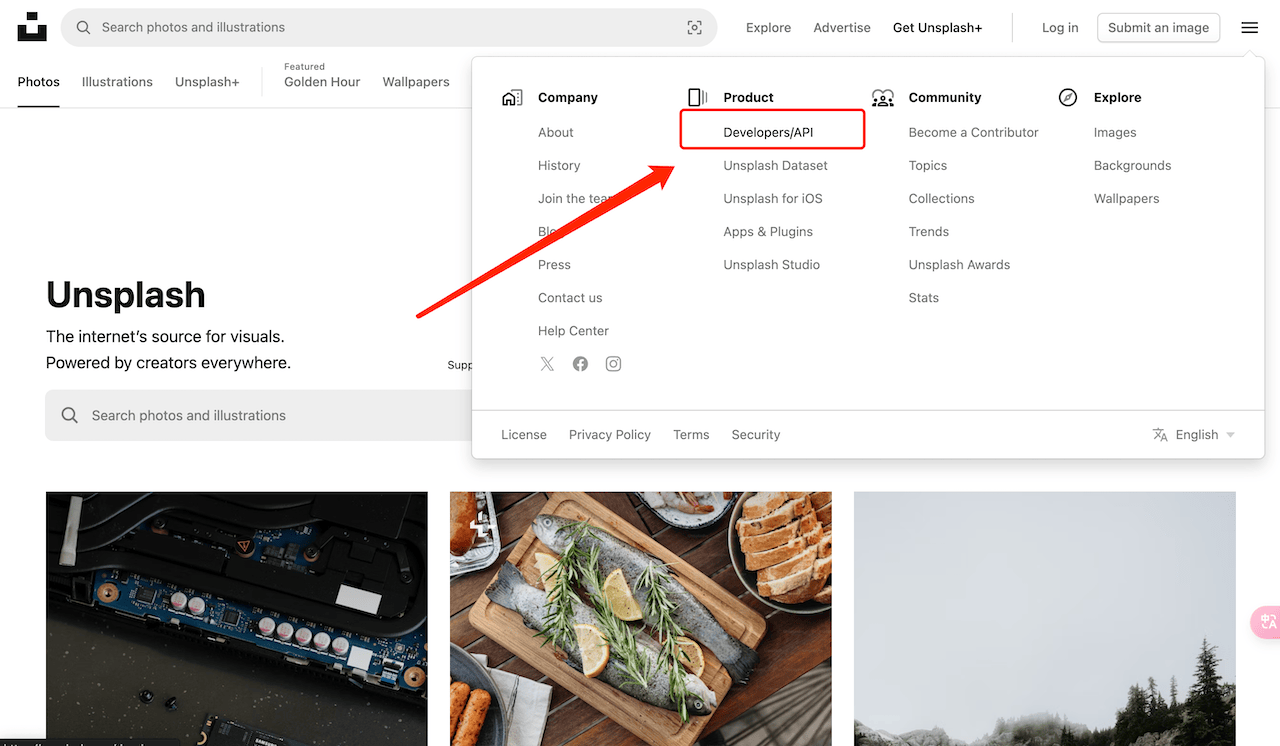Open Unsplash Awards menu item

click(x=960, y=265)
